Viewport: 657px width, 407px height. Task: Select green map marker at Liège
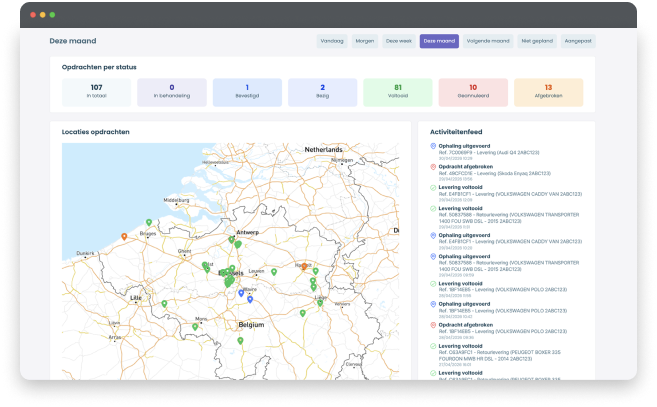(x=320, y=303)
